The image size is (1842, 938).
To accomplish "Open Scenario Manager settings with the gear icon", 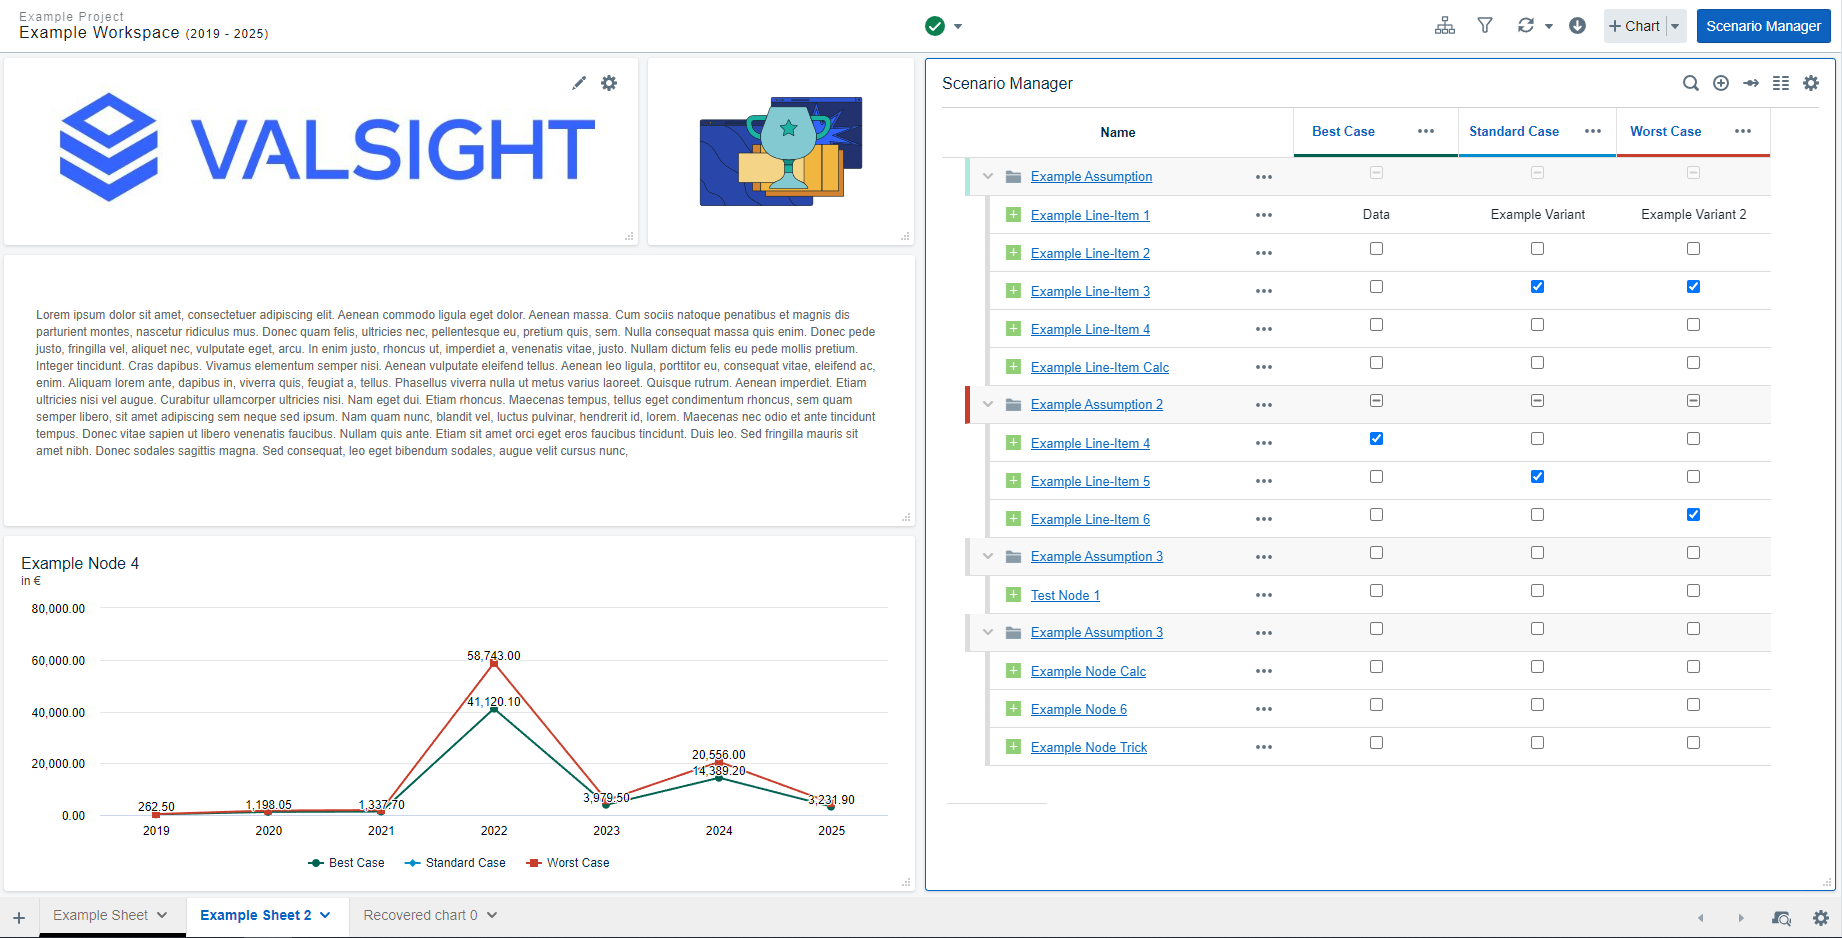I will (1811, 83).
